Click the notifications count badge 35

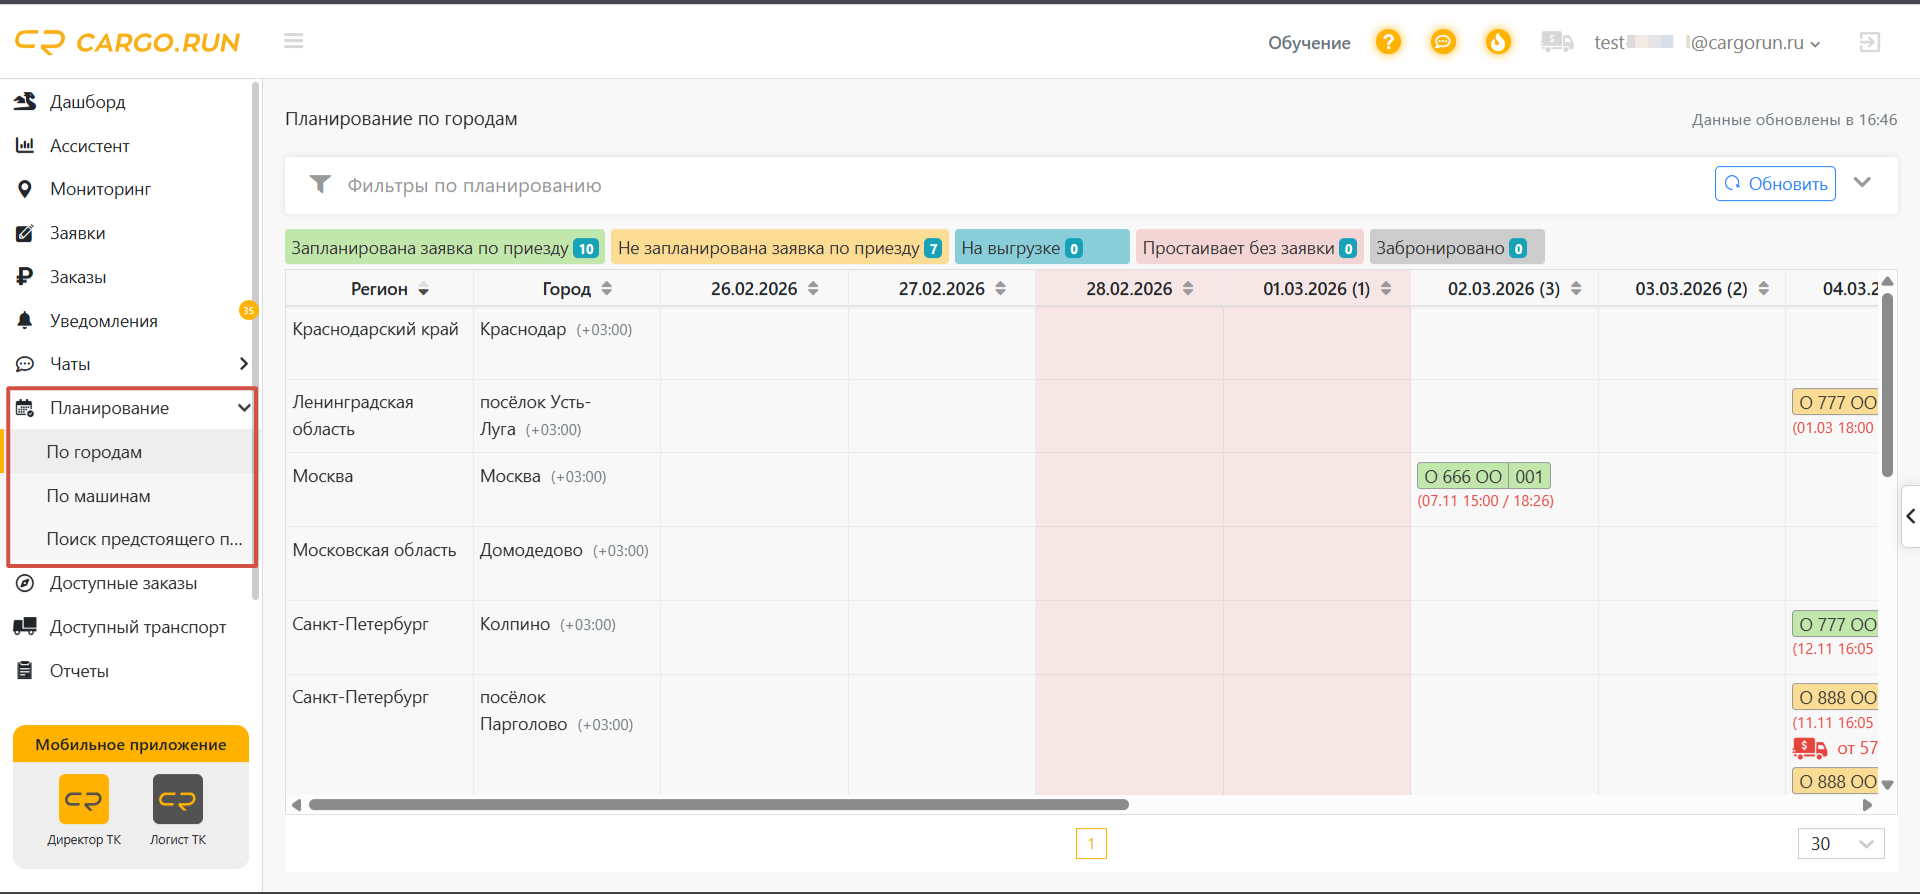pos(248,310)
